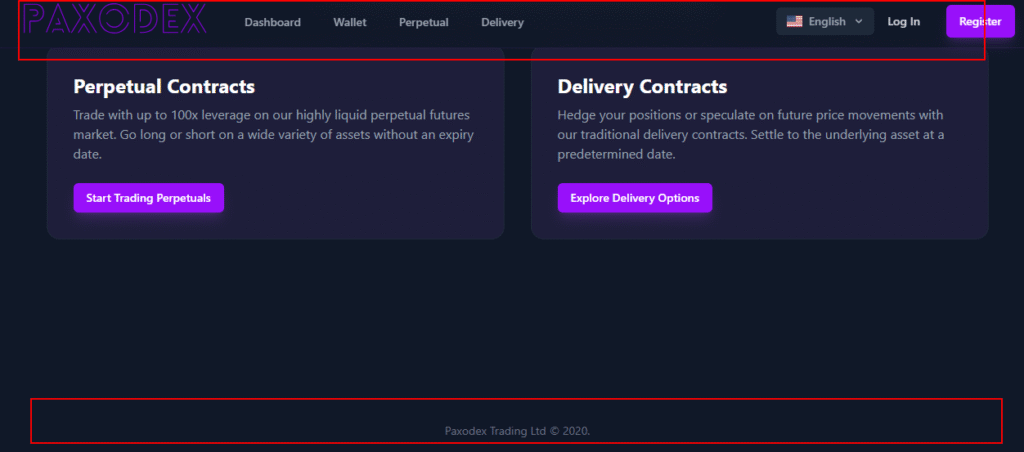Viewport: 1024px width, 452px height.
Task: Click the hedge your positions description text
Action: tap(751, 135)
